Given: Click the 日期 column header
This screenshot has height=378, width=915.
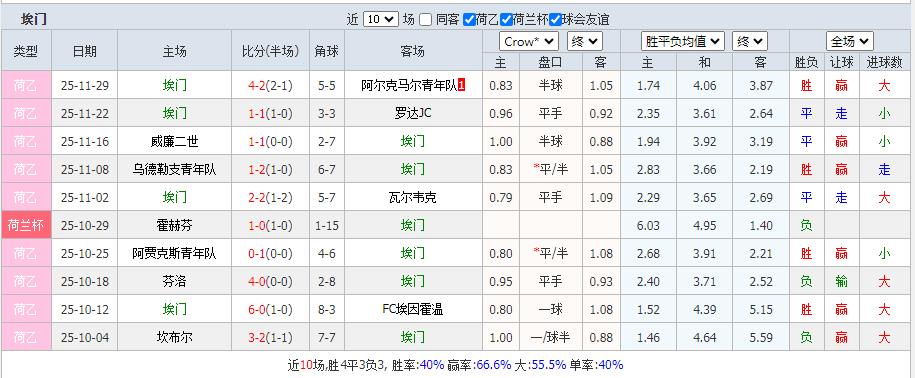Looking at the screenshot, I should (x=85, y=51).
